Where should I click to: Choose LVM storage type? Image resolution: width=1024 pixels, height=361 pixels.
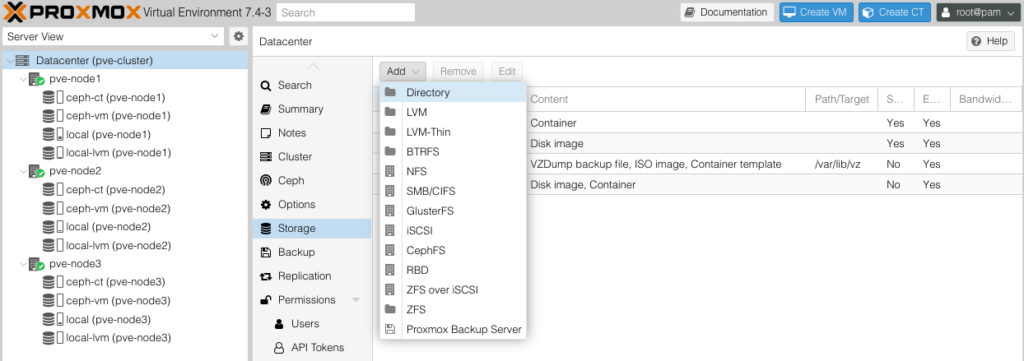(x=453, y=112)
